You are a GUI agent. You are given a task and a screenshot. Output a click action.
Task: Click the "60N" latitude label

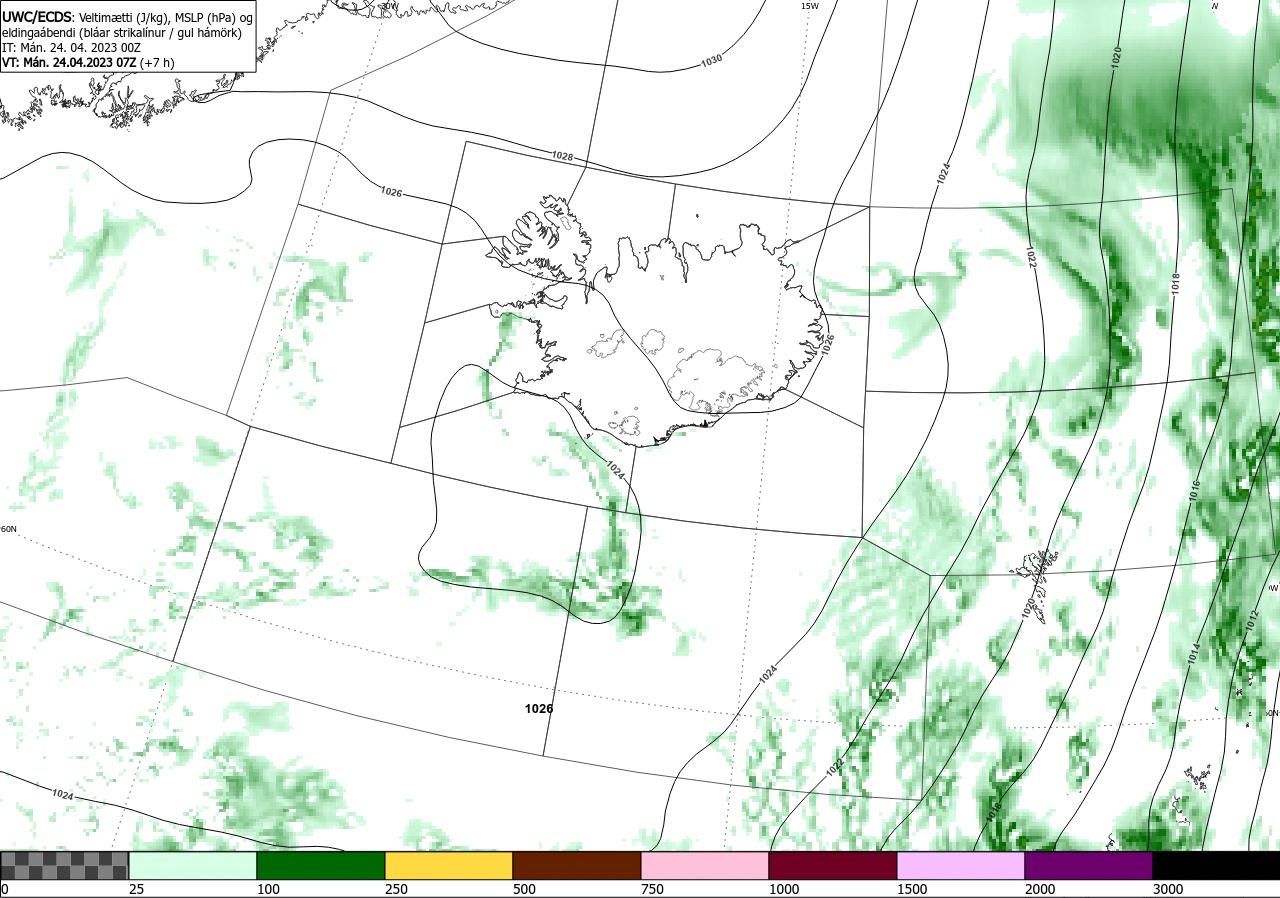9,530
